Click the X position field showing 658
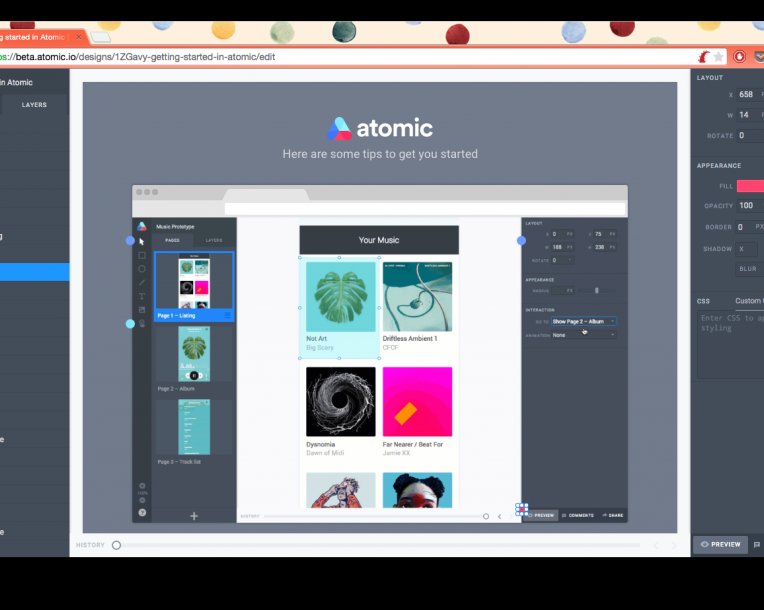Viewport: 764px width, 610px height. [x=749, y=94]
